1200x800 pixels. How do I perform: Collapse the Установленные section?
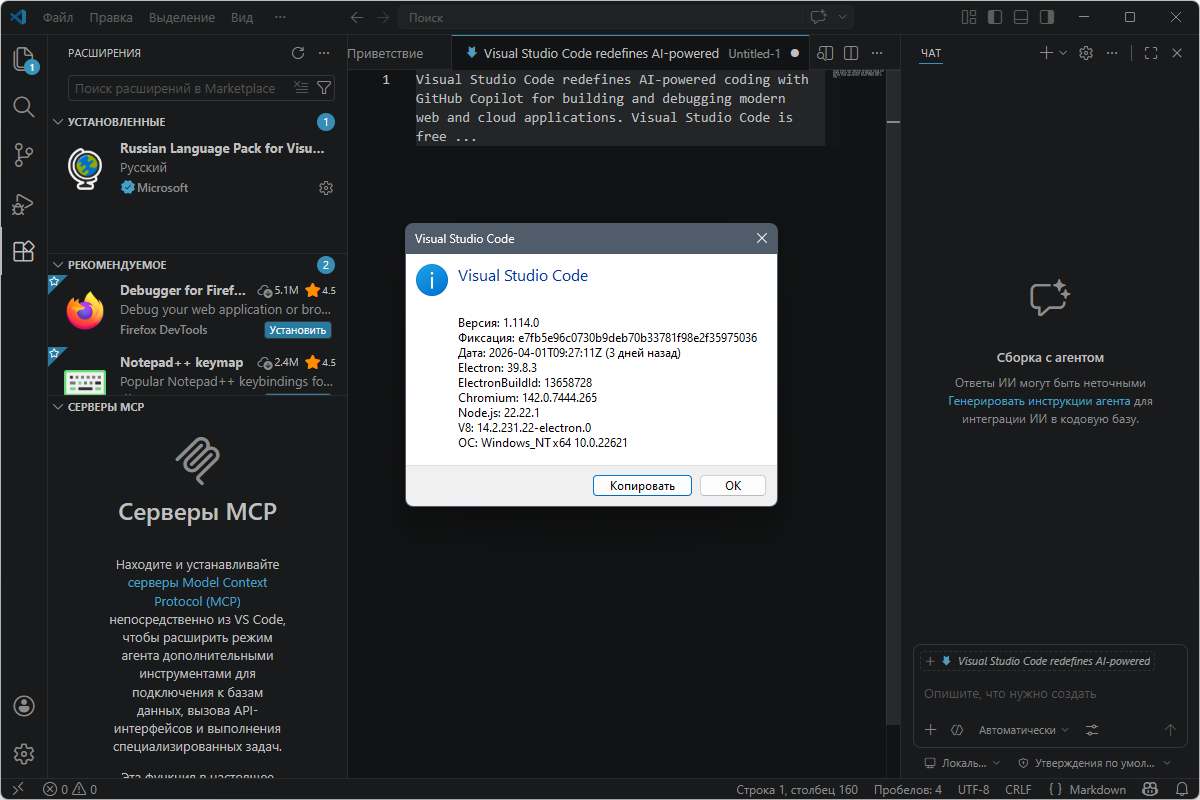(x=58, y=122)
